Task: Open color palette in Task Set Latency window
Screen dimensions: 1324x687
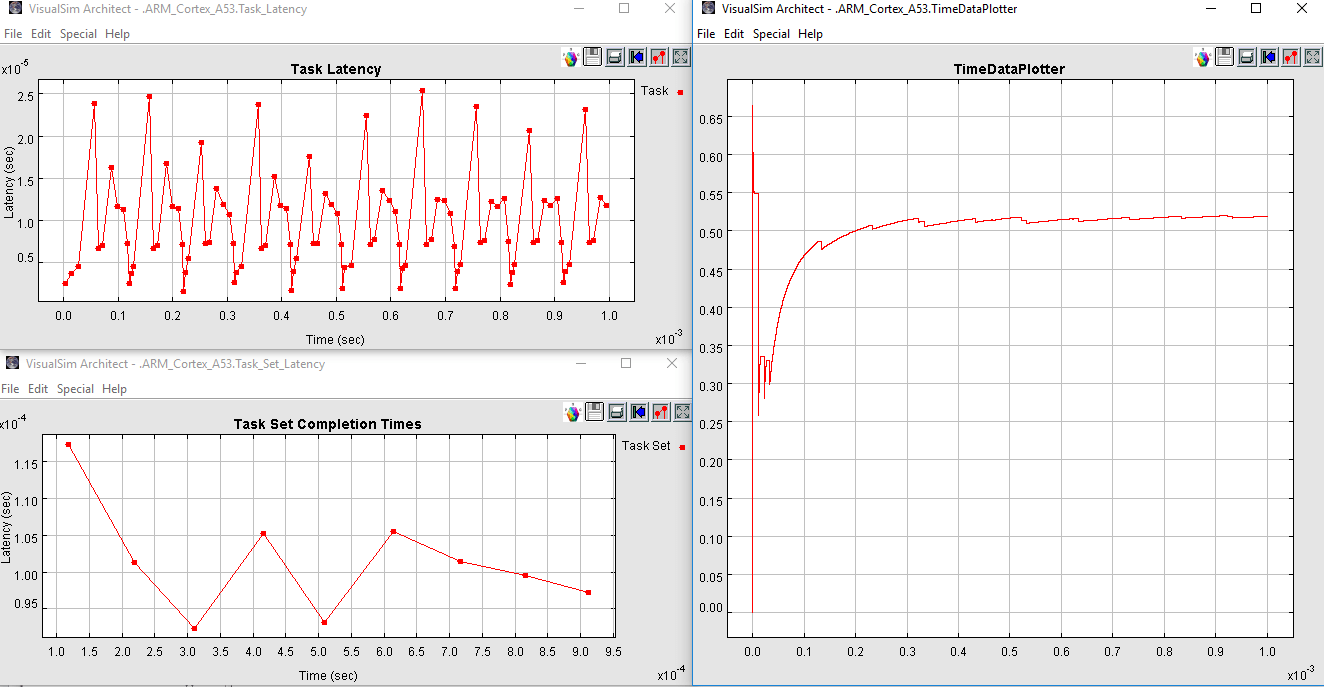Action: coord(573,412)
